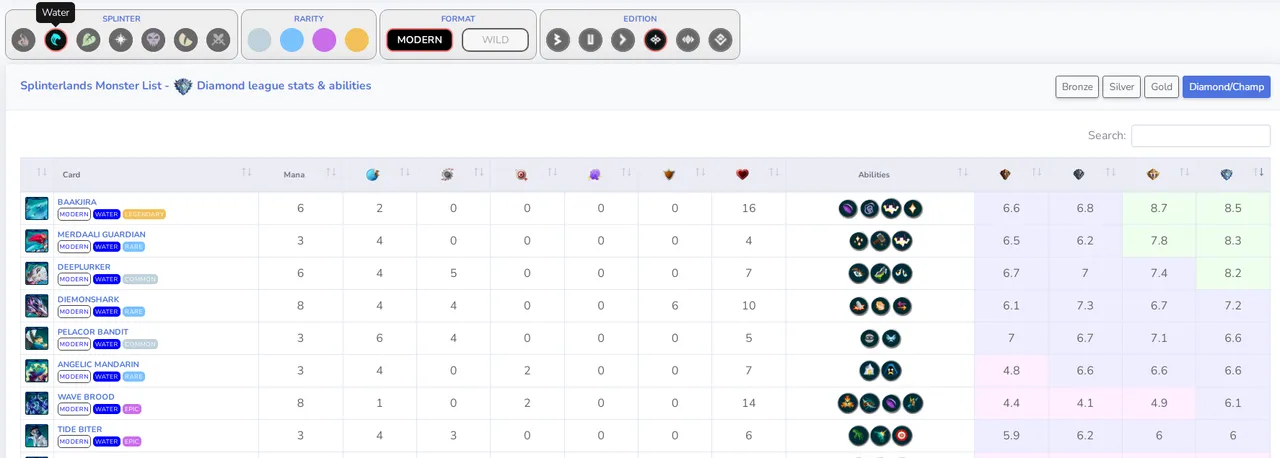Screen dimensions: 1280x458
Task: Open the ANGELIC MANDARIN card link
Action: click(x=98, y=365)
